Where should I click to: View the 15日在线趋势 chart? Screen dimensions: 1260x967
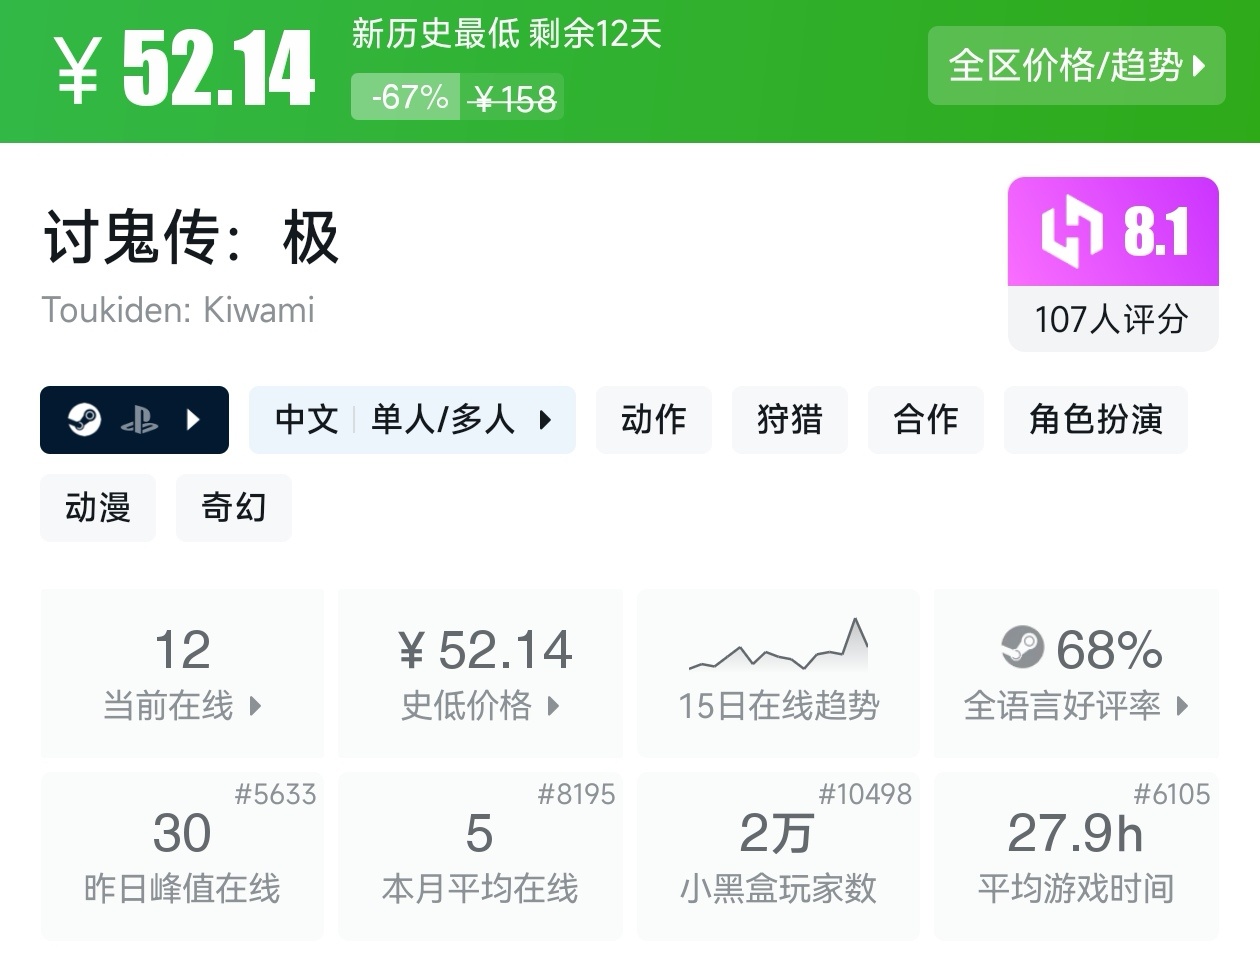[778, 673]
